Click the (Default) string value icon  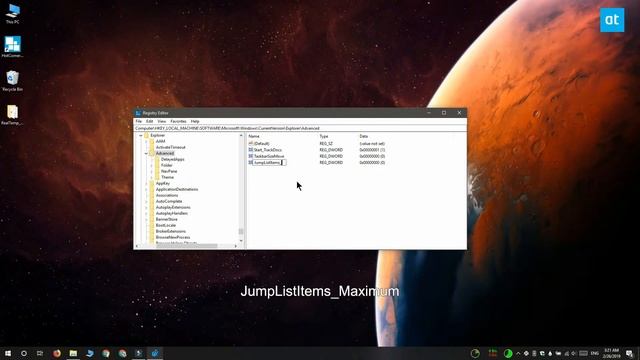pos(251,144)
